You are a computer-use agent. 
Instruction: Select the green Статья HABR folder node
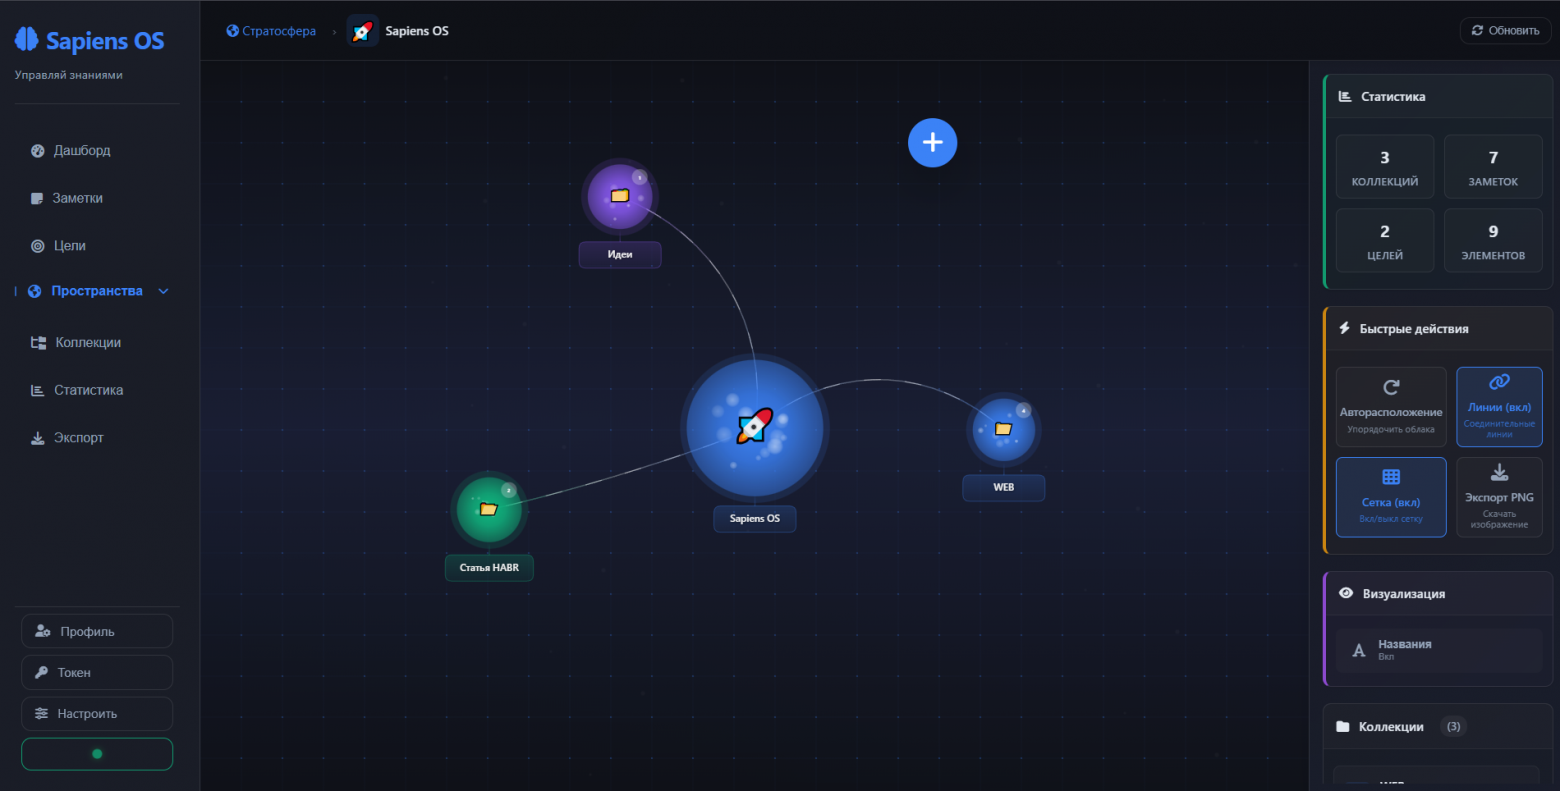489,509
